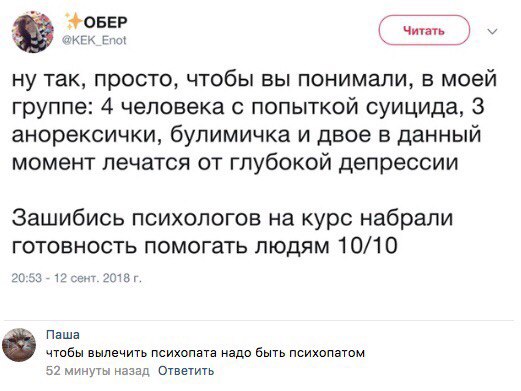Open ОБЕР's profile avatar picture

point(33,32)
